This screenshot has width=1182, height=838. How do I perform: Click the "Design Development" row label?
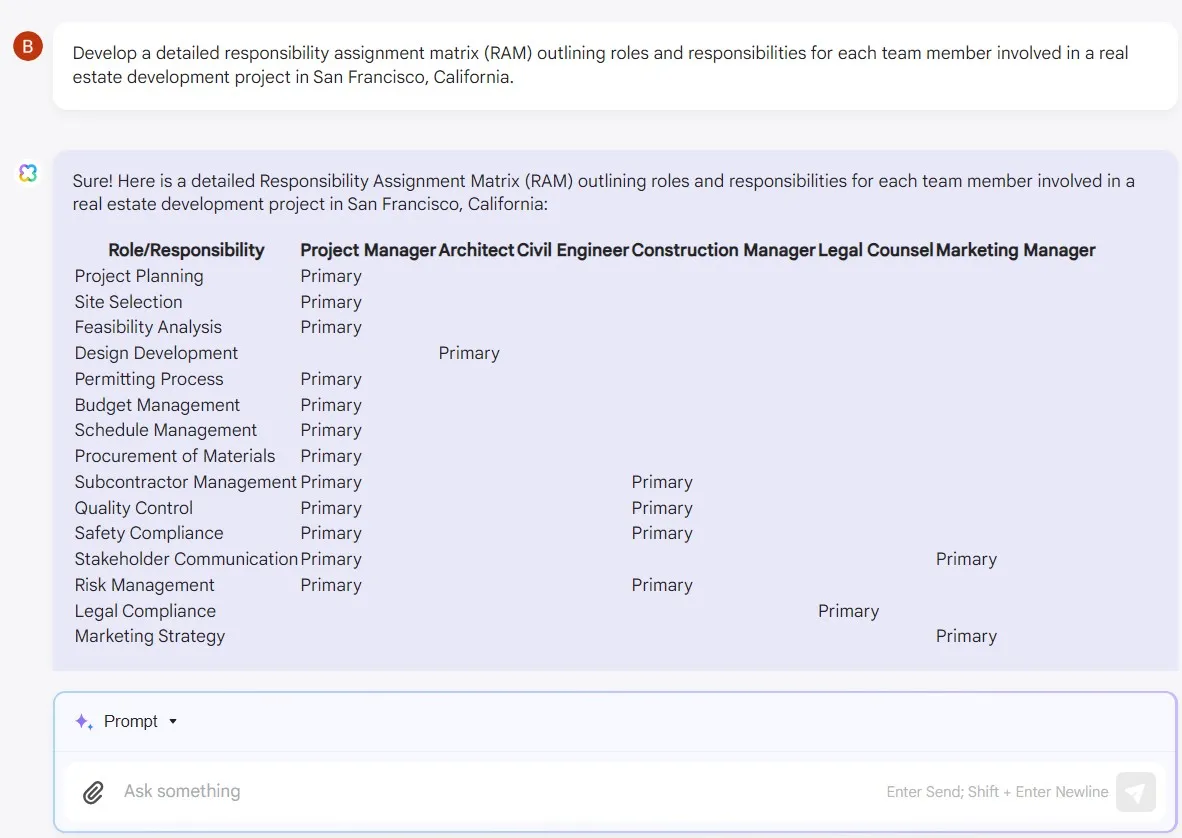coord(156,353)
